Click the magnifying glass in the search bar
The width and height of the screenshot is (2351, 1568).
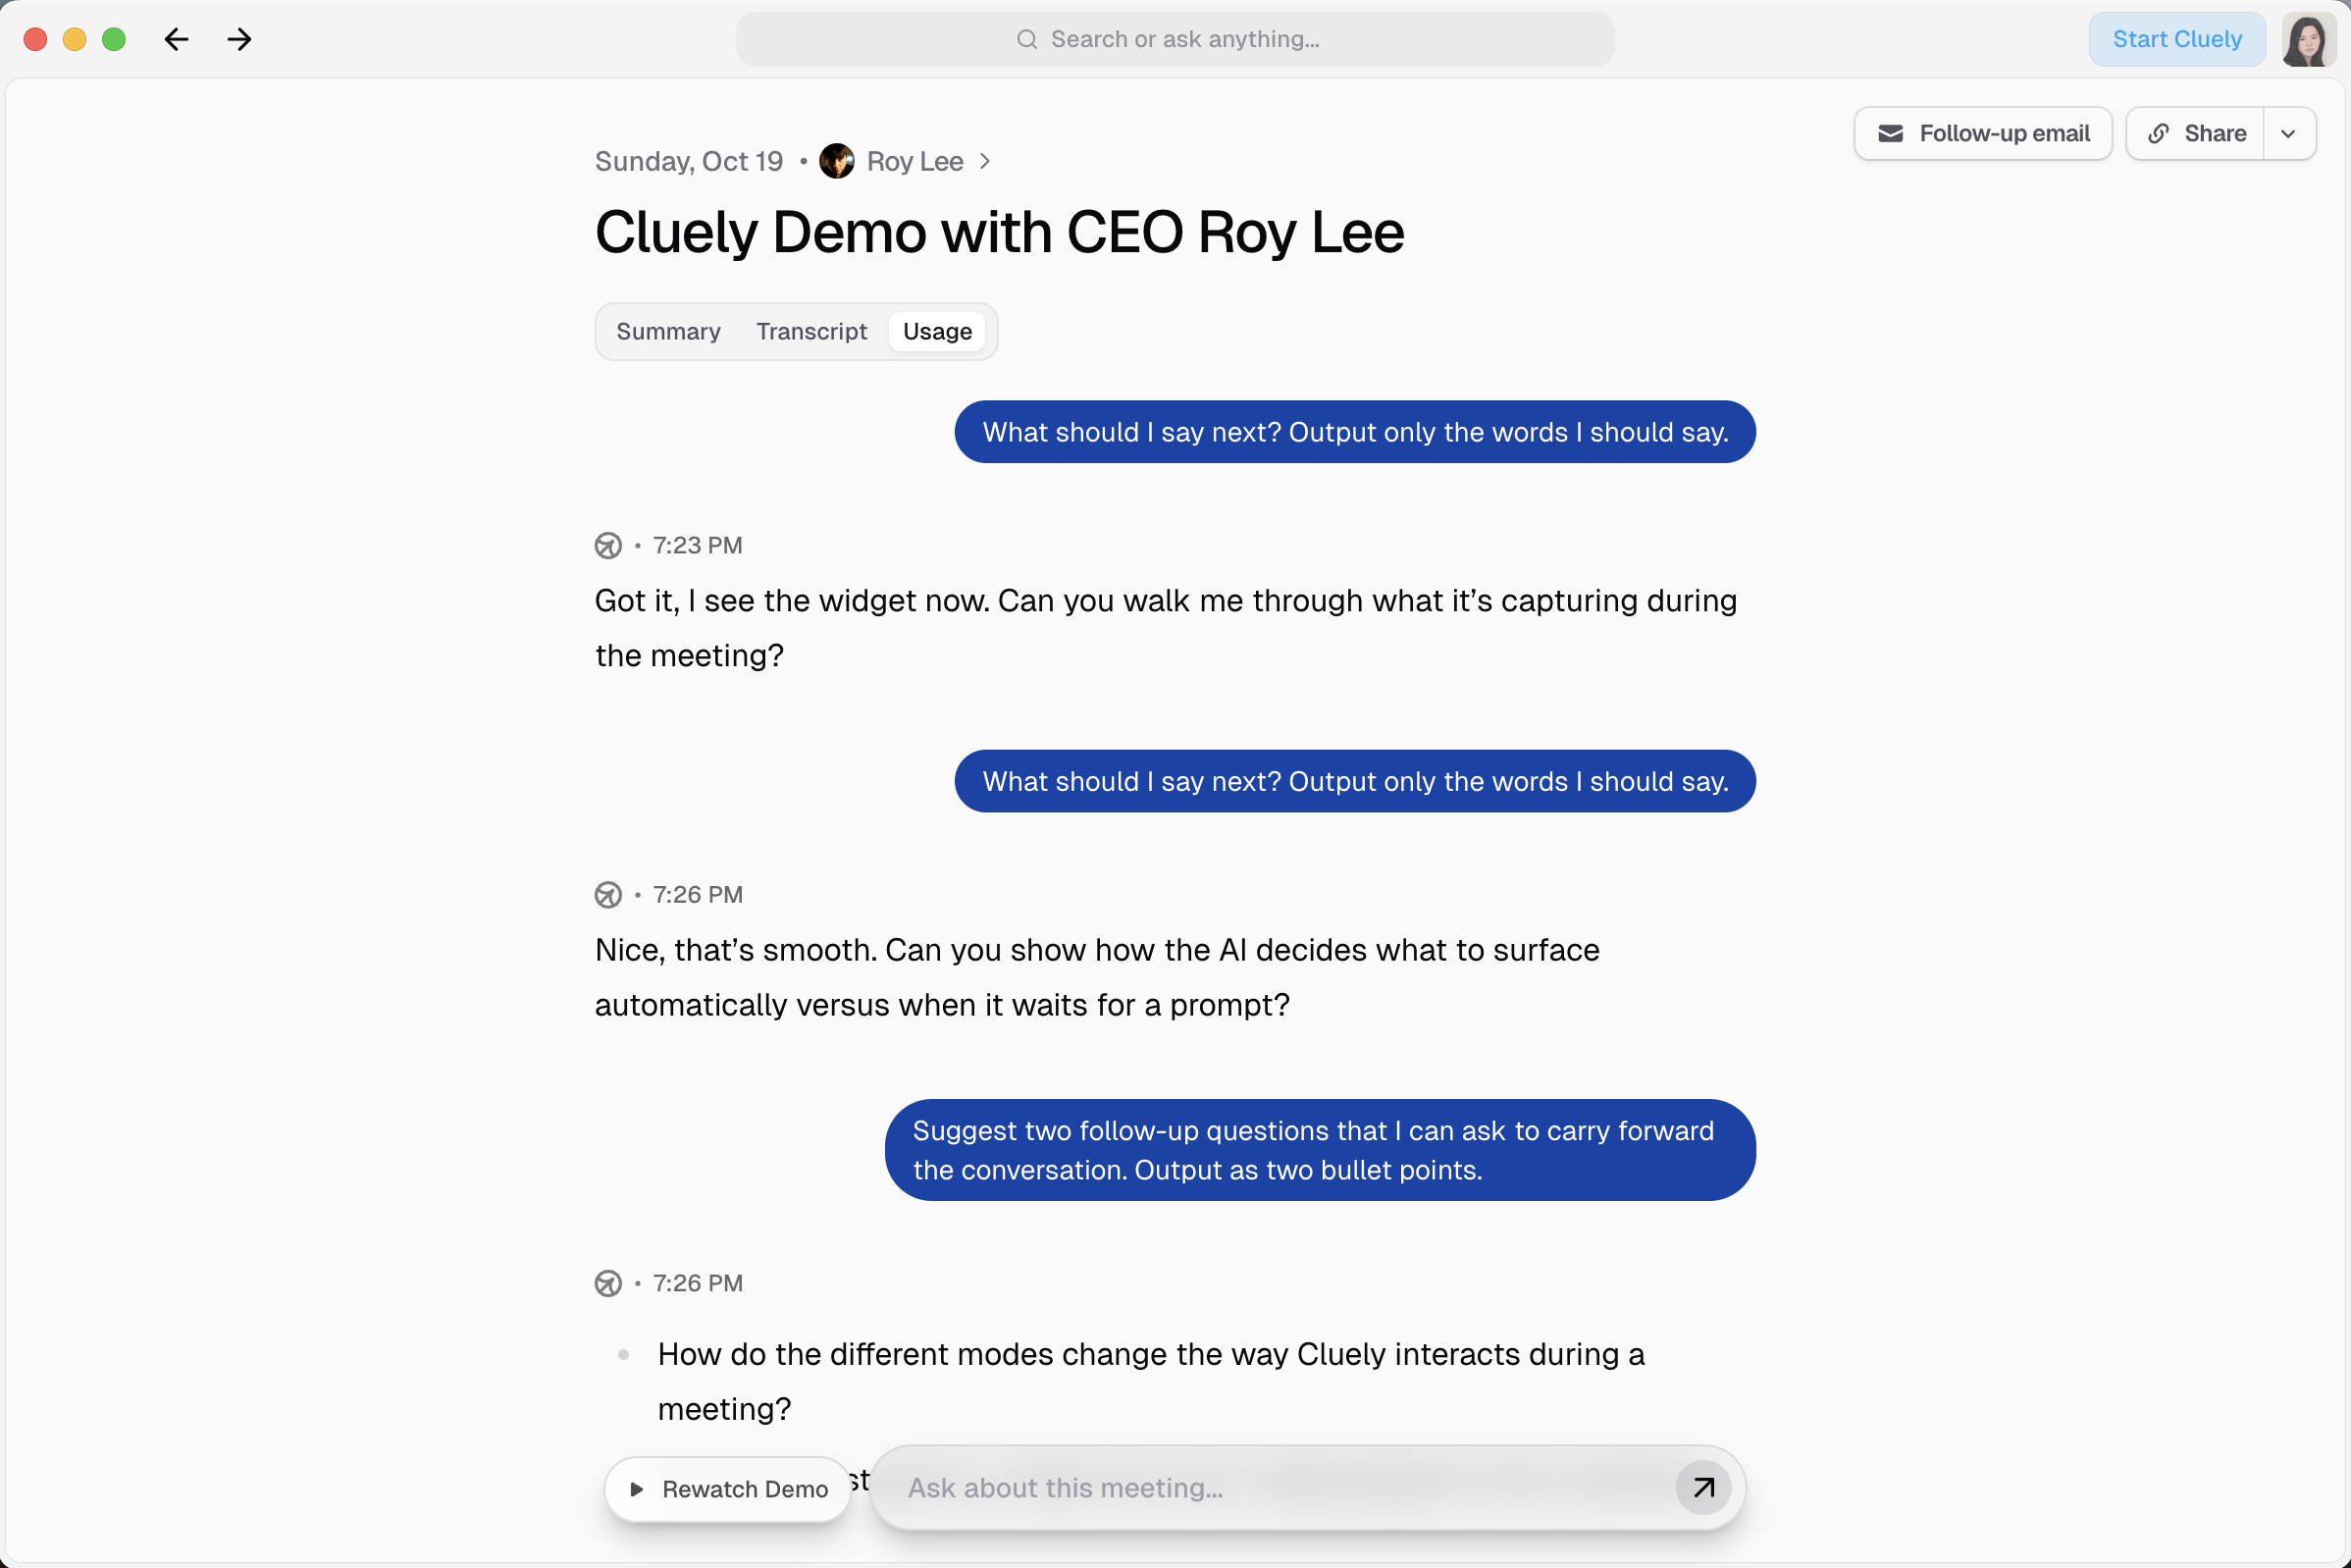(1027, 39)
